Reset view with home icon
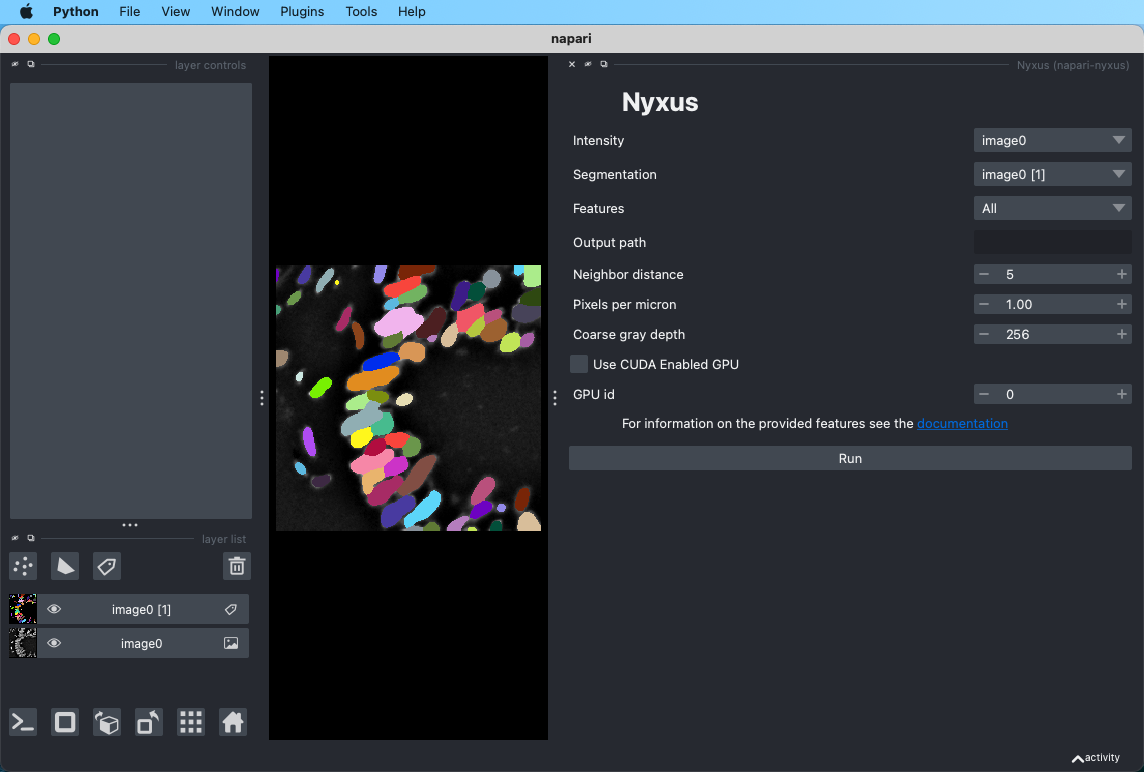1144x772 pixels. click(233, 722)
